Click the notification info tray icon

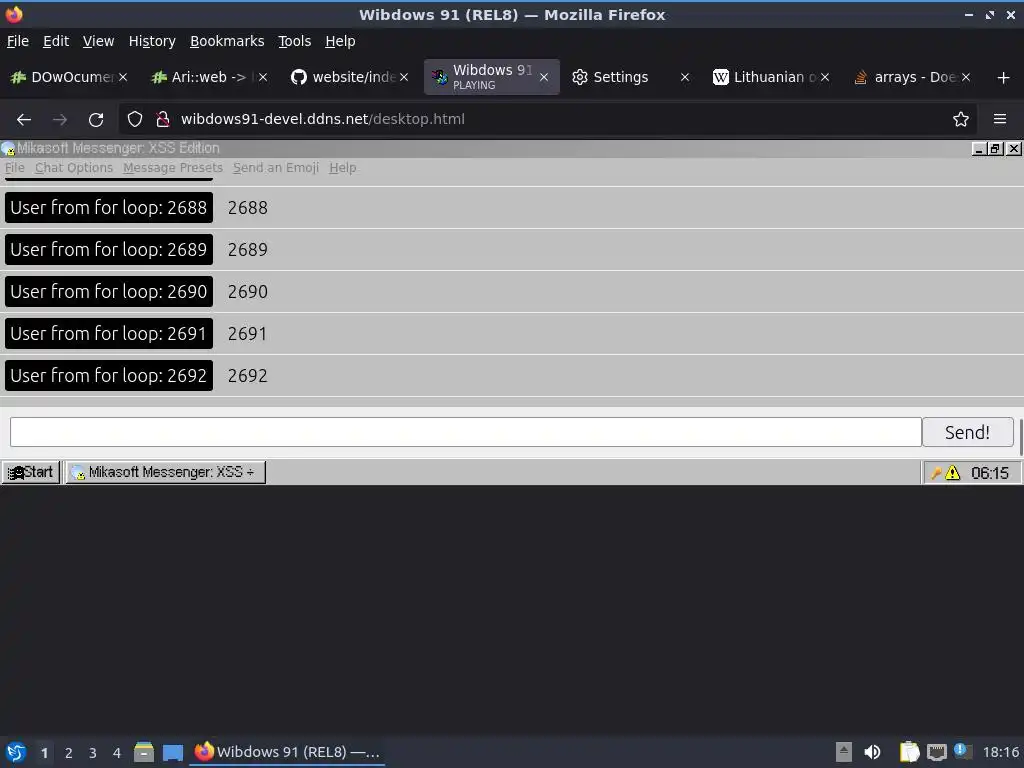point(962,751)
